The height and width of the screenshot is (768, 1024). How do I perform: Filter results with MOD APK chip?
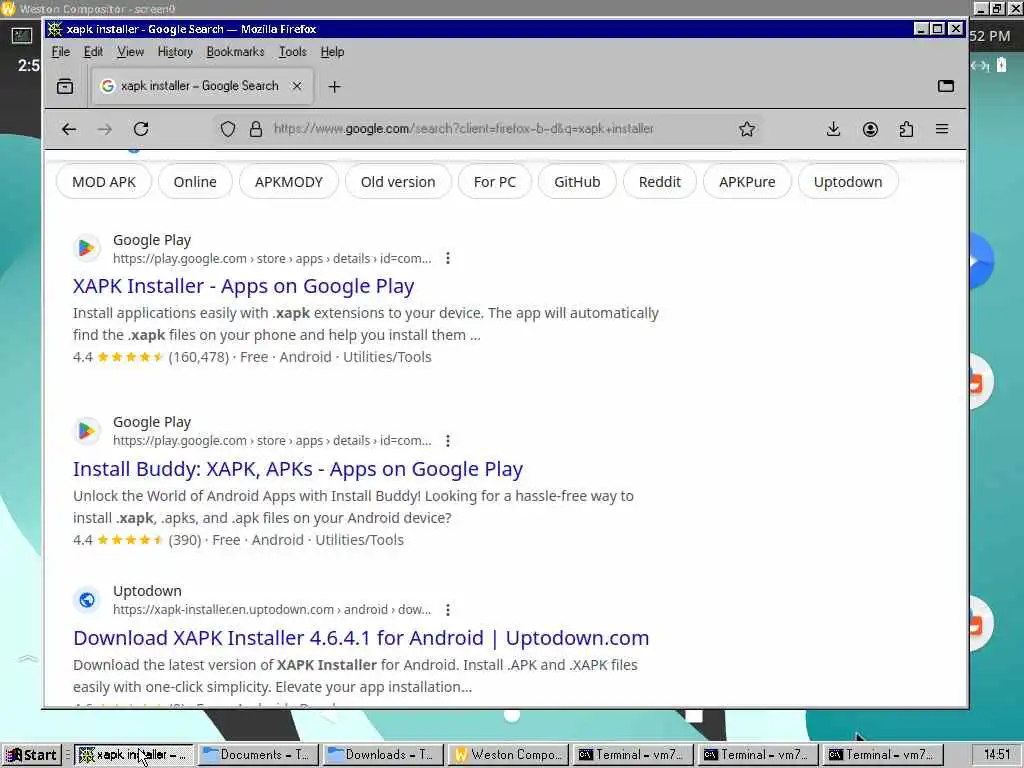(x=104, y=182)
